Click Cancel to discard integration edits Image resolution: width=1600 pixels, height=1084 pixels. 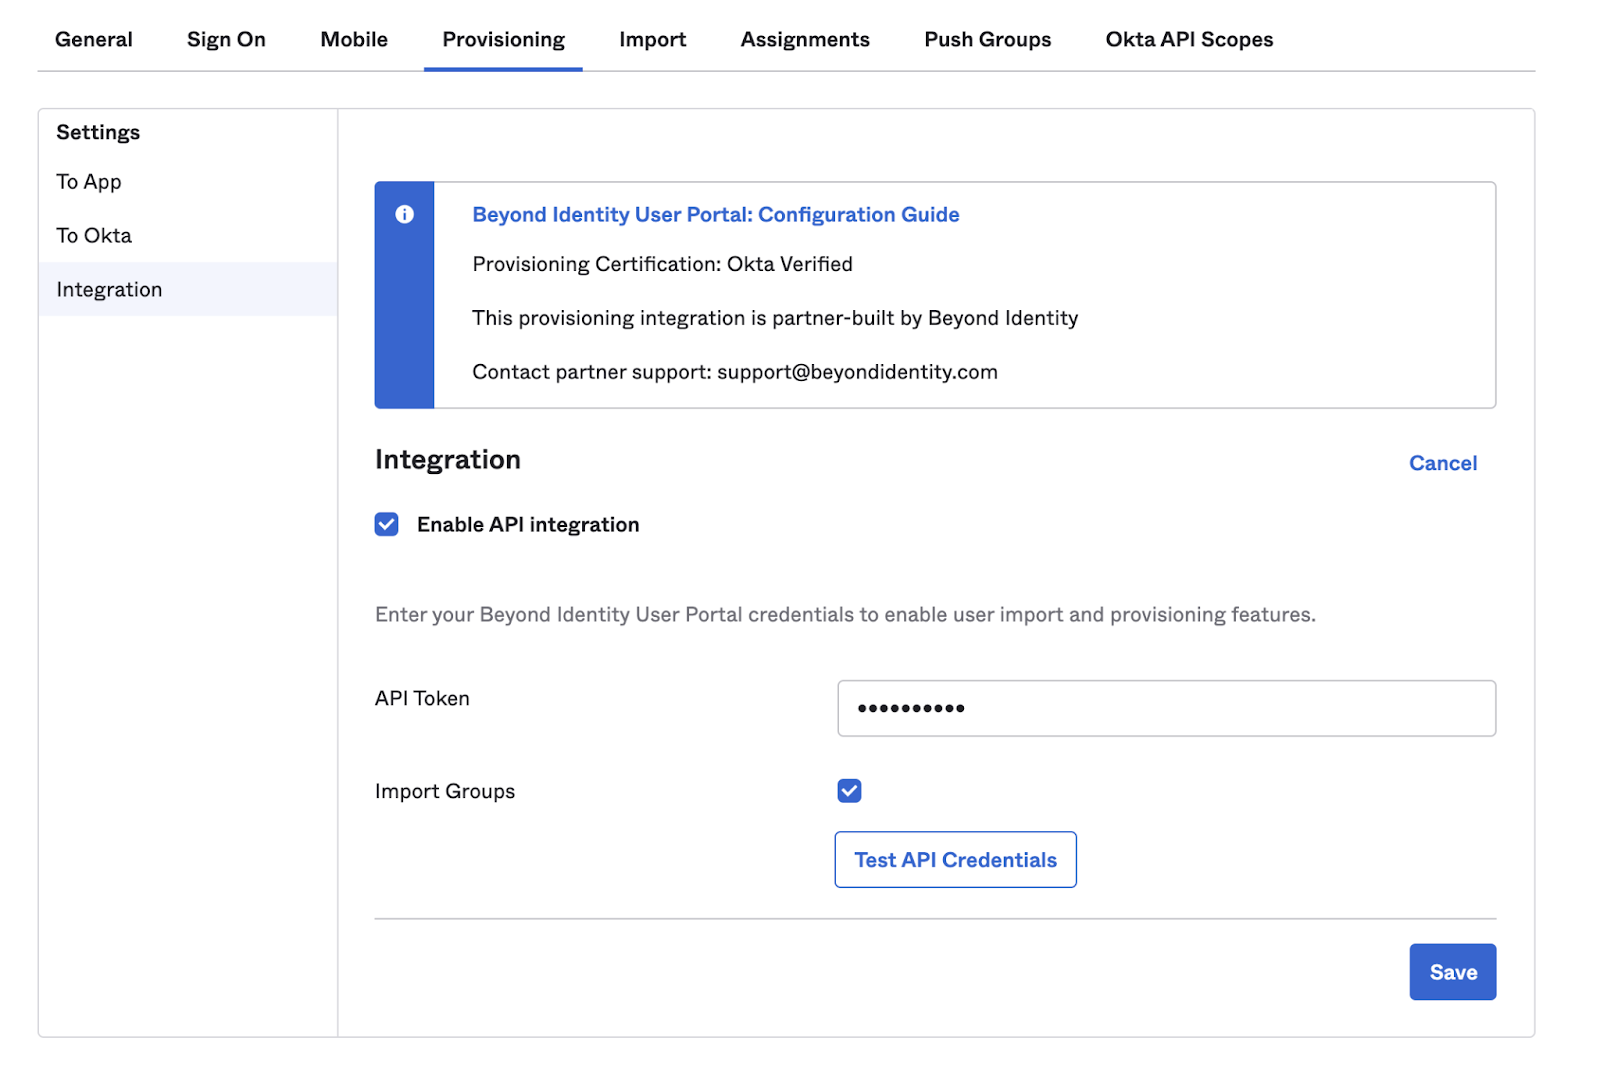pyautogui.click(x=1442, y=463)
